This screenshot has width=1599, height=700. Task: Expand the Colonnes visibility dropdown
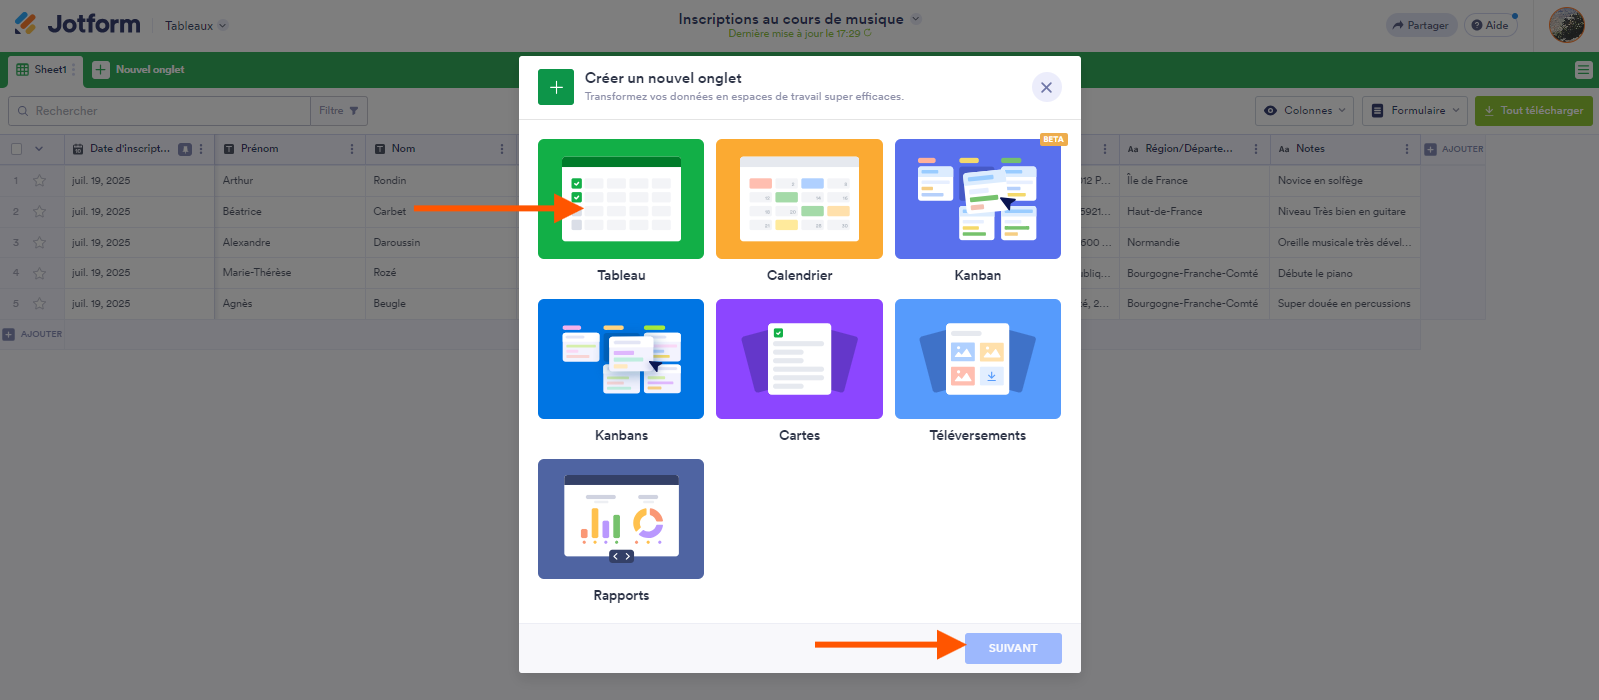pyautogui.click(x=1305, y=111)
